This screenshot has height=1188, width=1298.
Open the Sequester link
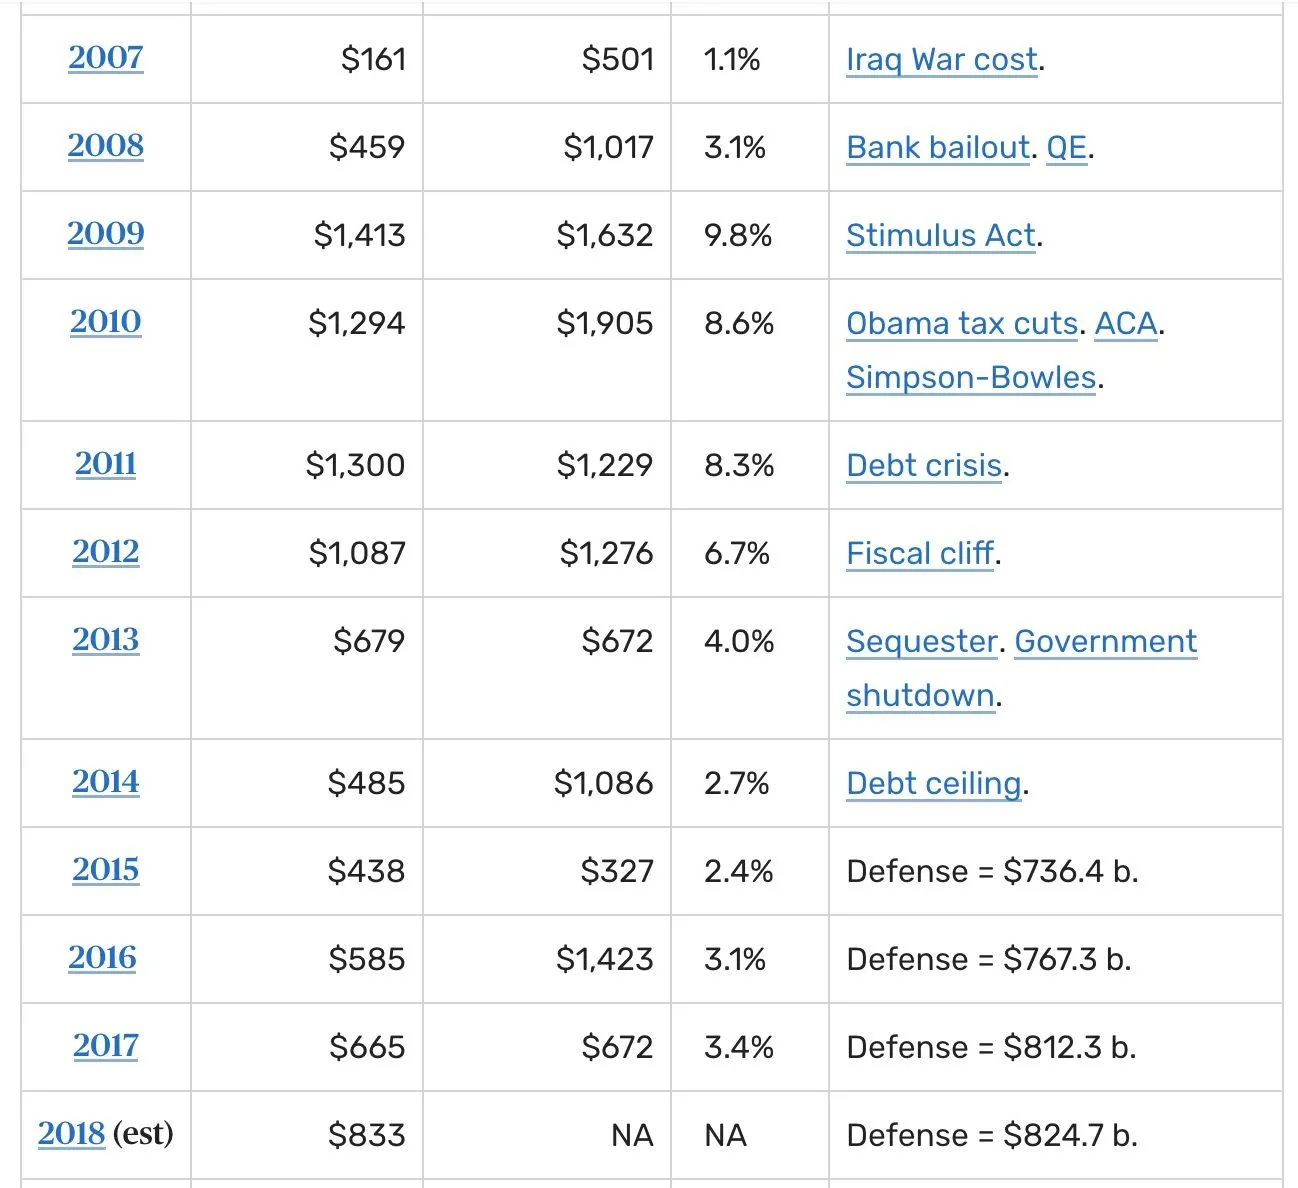[x=921, y=642]
